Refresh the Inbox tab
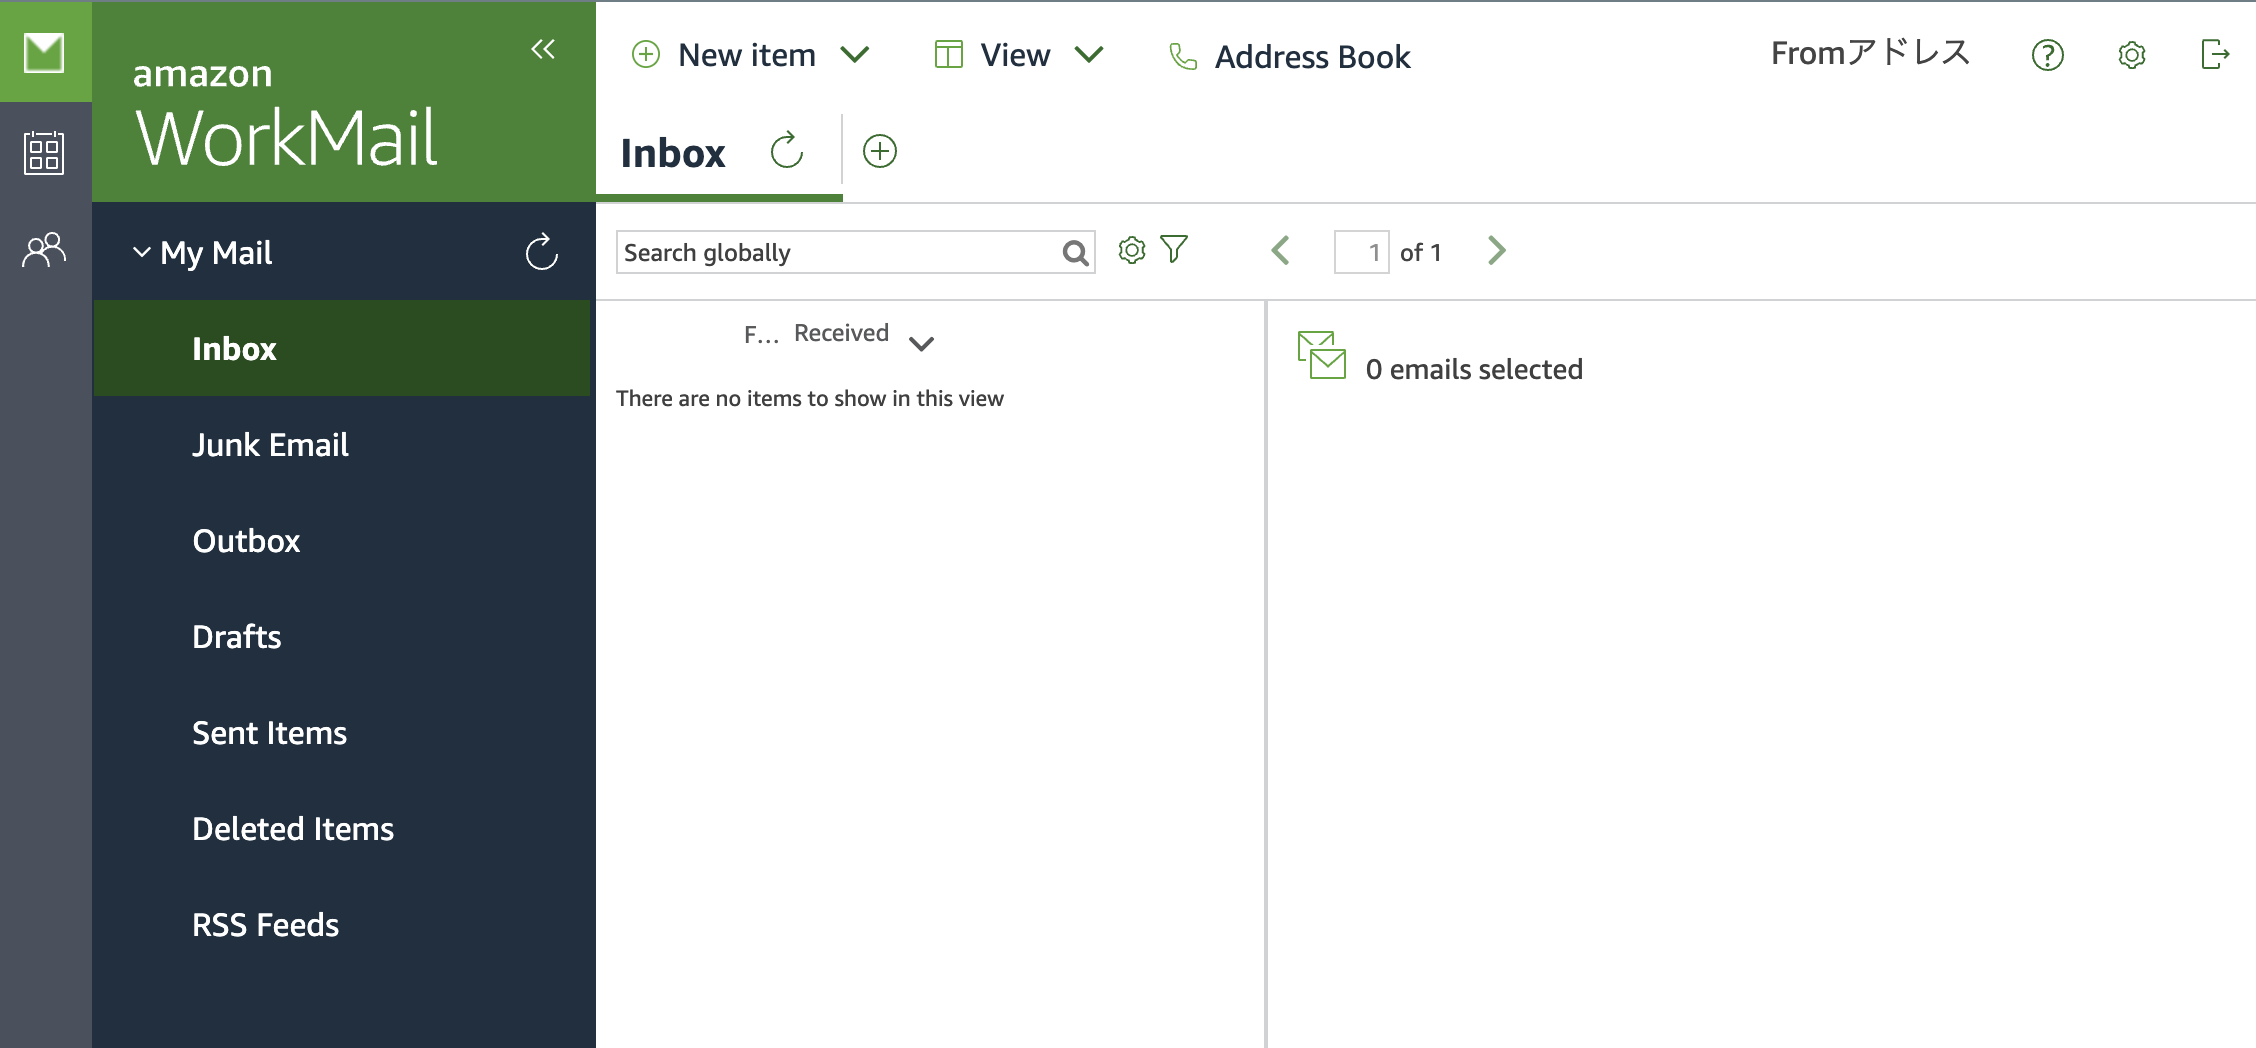Viewport: 2256px width, 1048px height. point(787,151)
